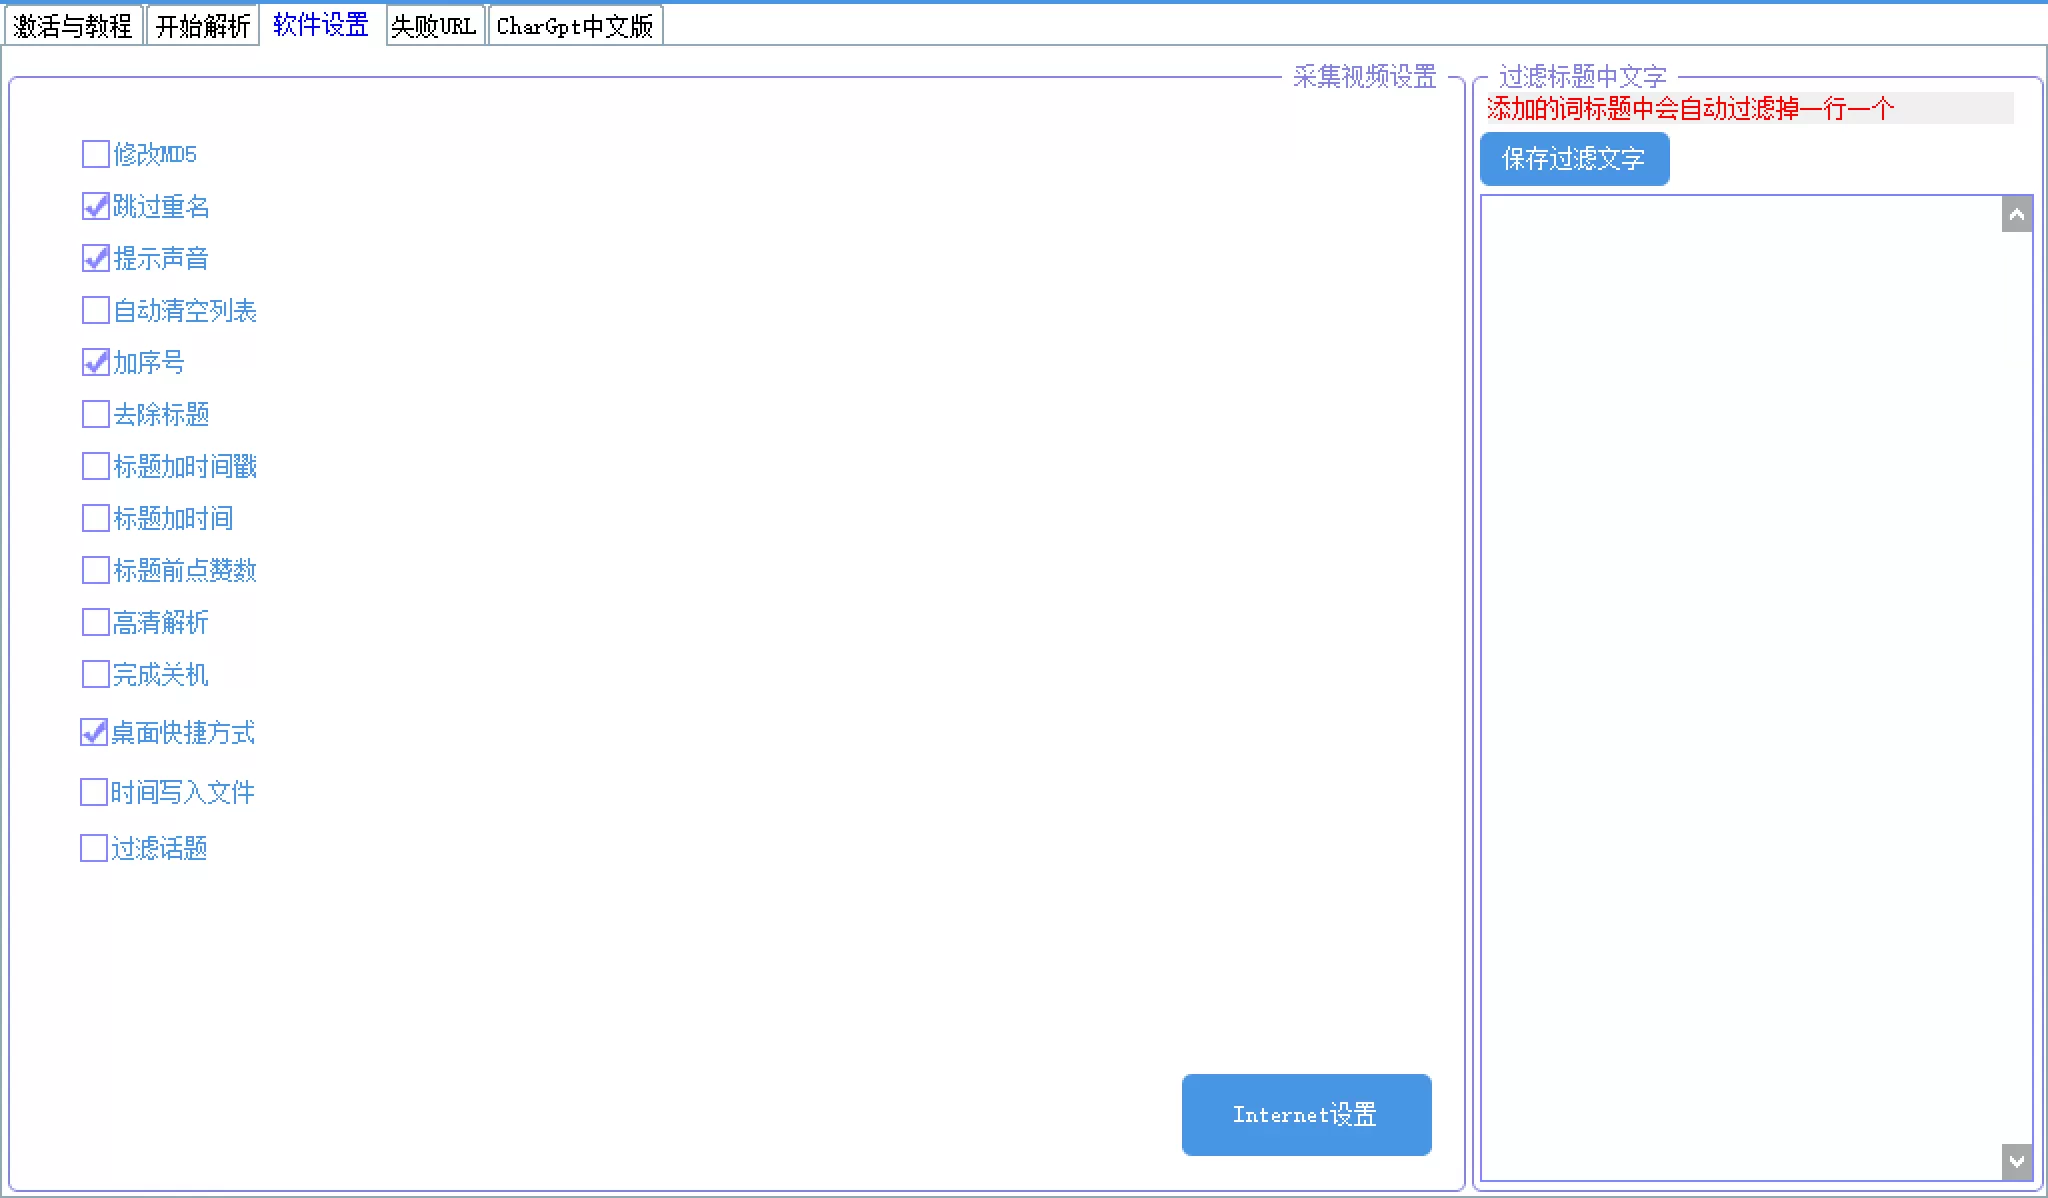
Task: Turn on 高清解析 checkbox
Action: click(95, 622)
